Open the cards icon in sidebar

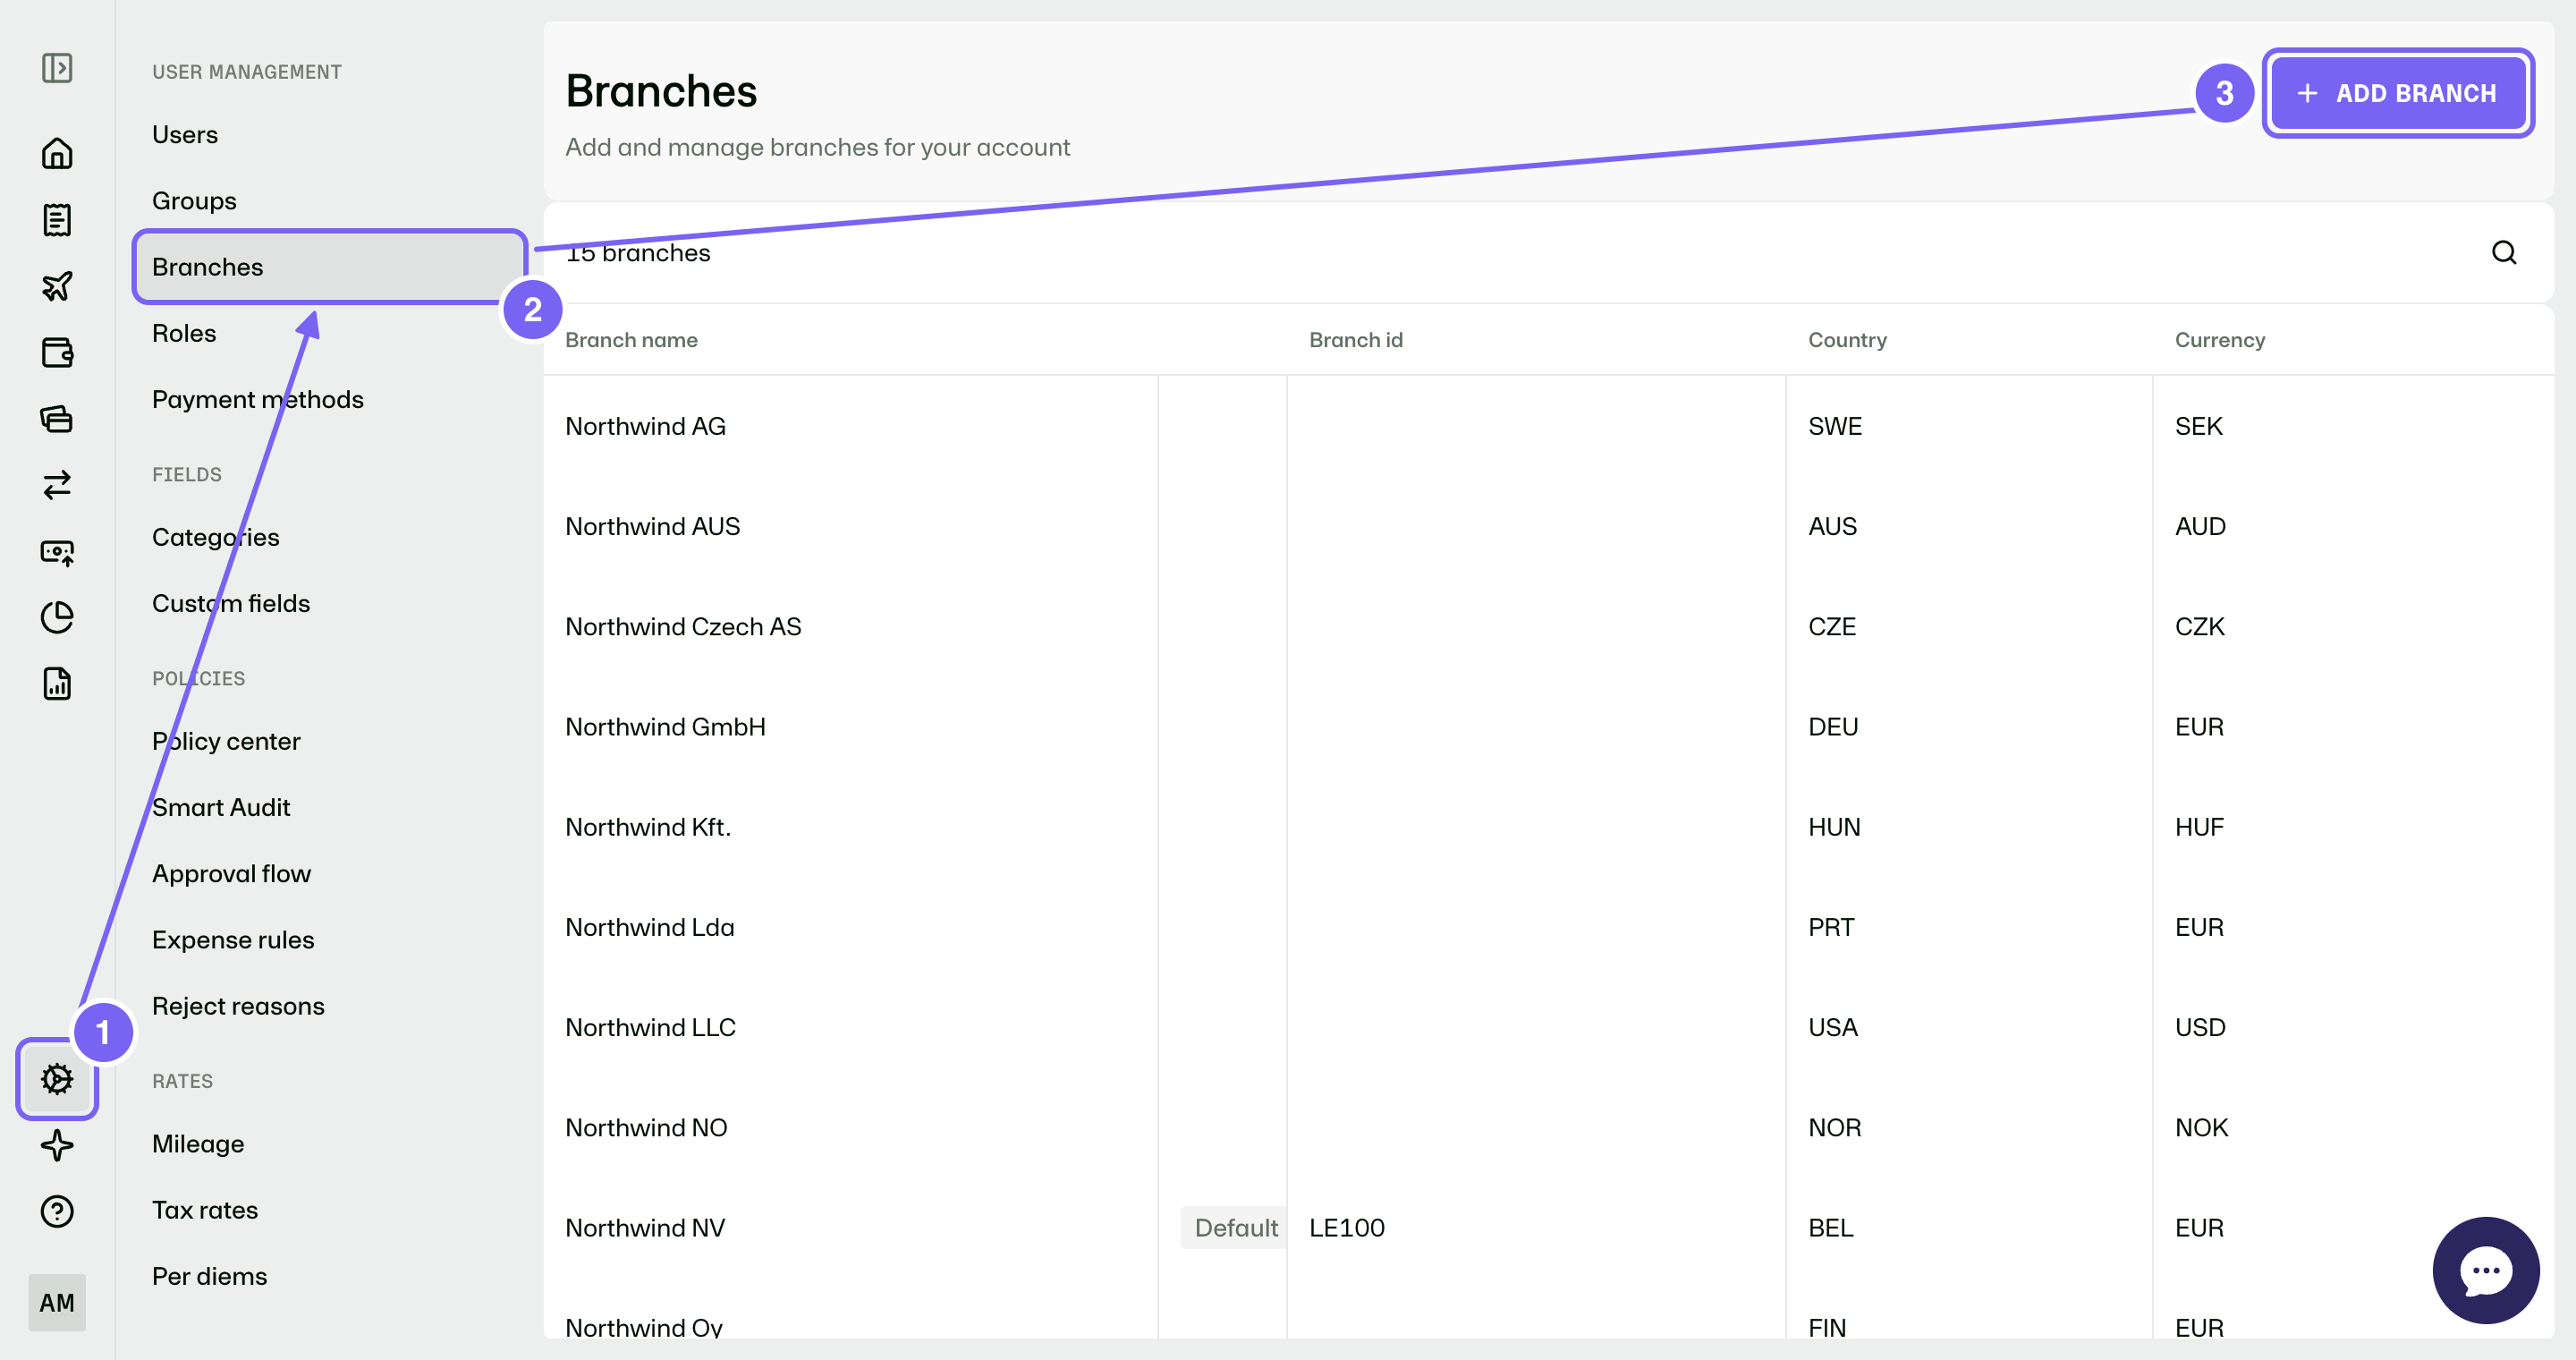tap(57, 419)
